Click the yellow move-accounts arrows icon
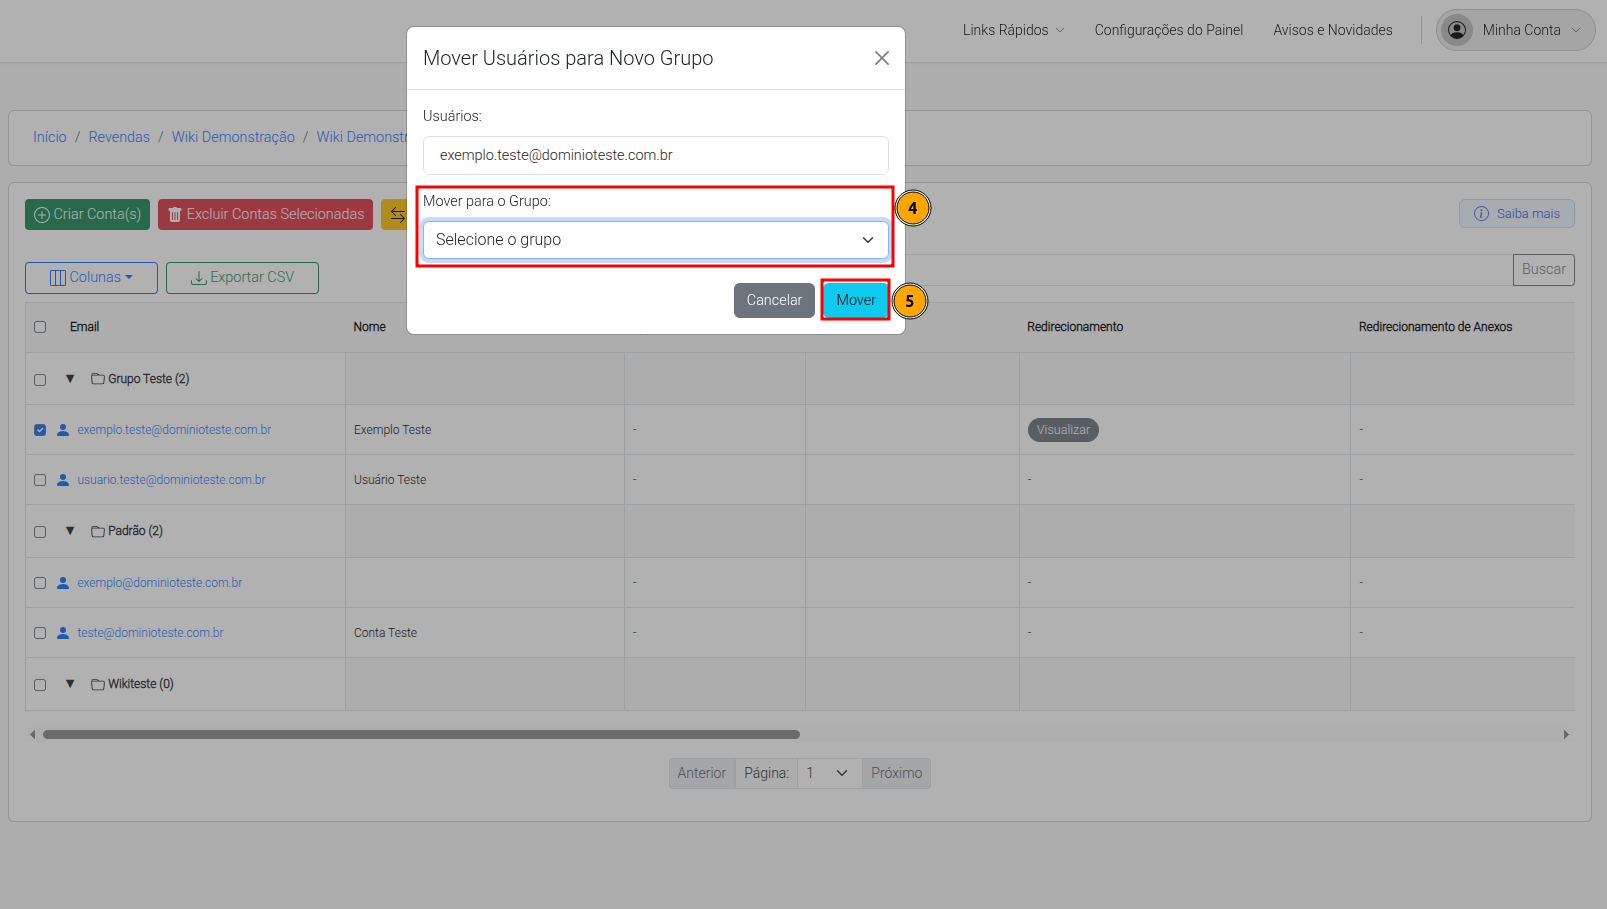Viewport: 1607px width, 909px height. (397, 214)
